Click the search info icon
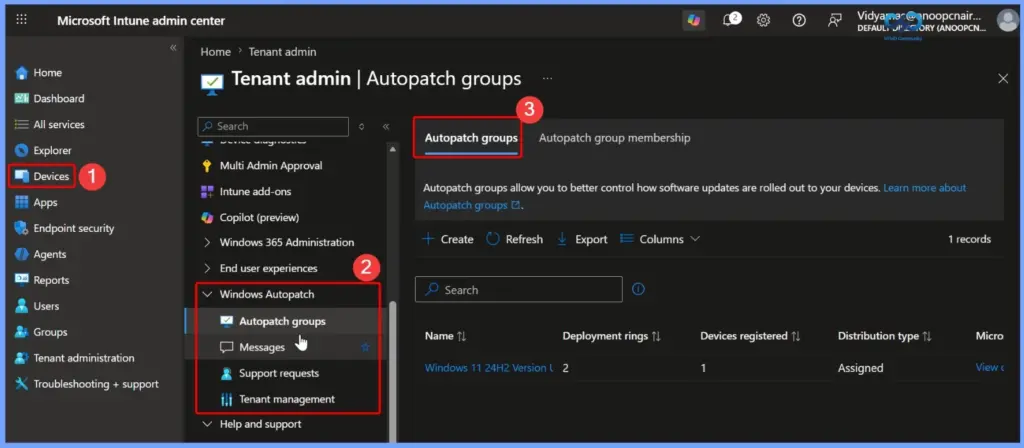This screenshot has width=1024, height=448. (639, 289)
